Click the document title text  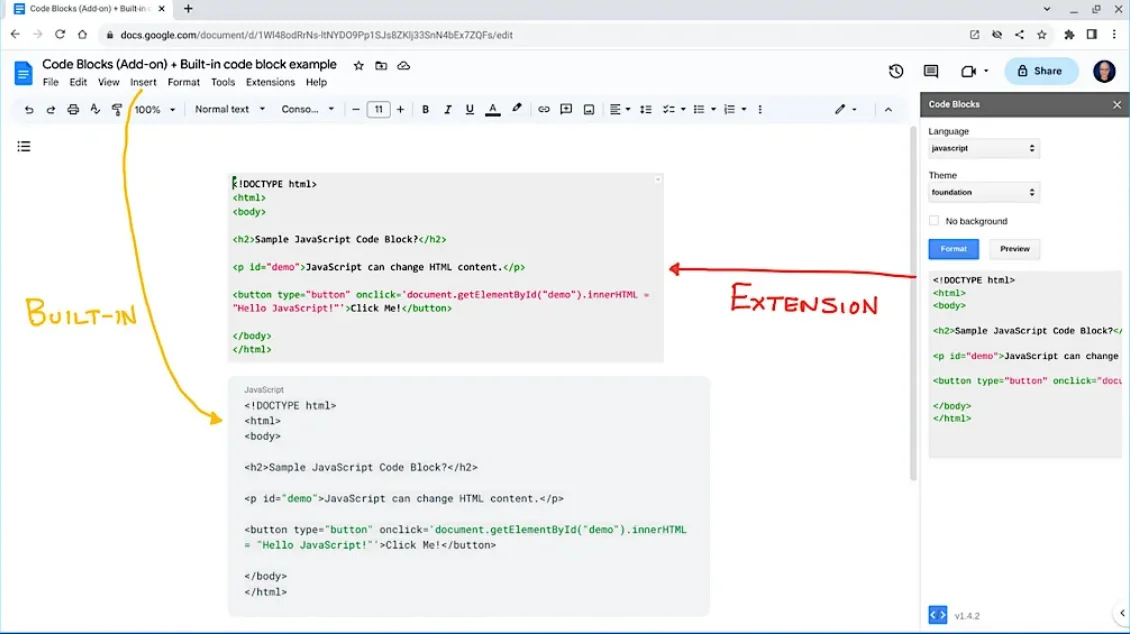190,65
